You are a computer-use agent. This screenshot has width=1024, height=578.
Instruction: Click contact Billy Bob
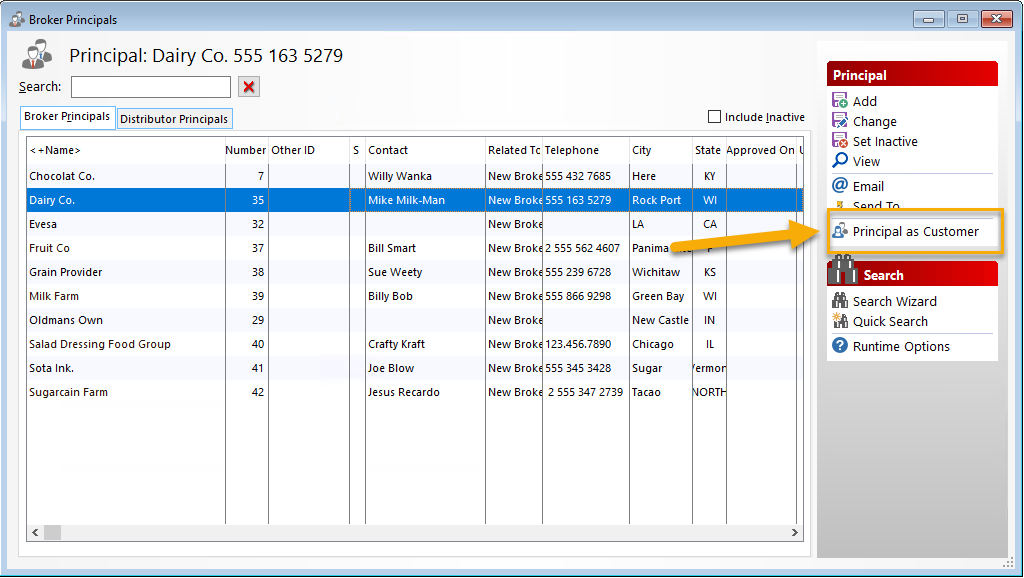point(391,297)
